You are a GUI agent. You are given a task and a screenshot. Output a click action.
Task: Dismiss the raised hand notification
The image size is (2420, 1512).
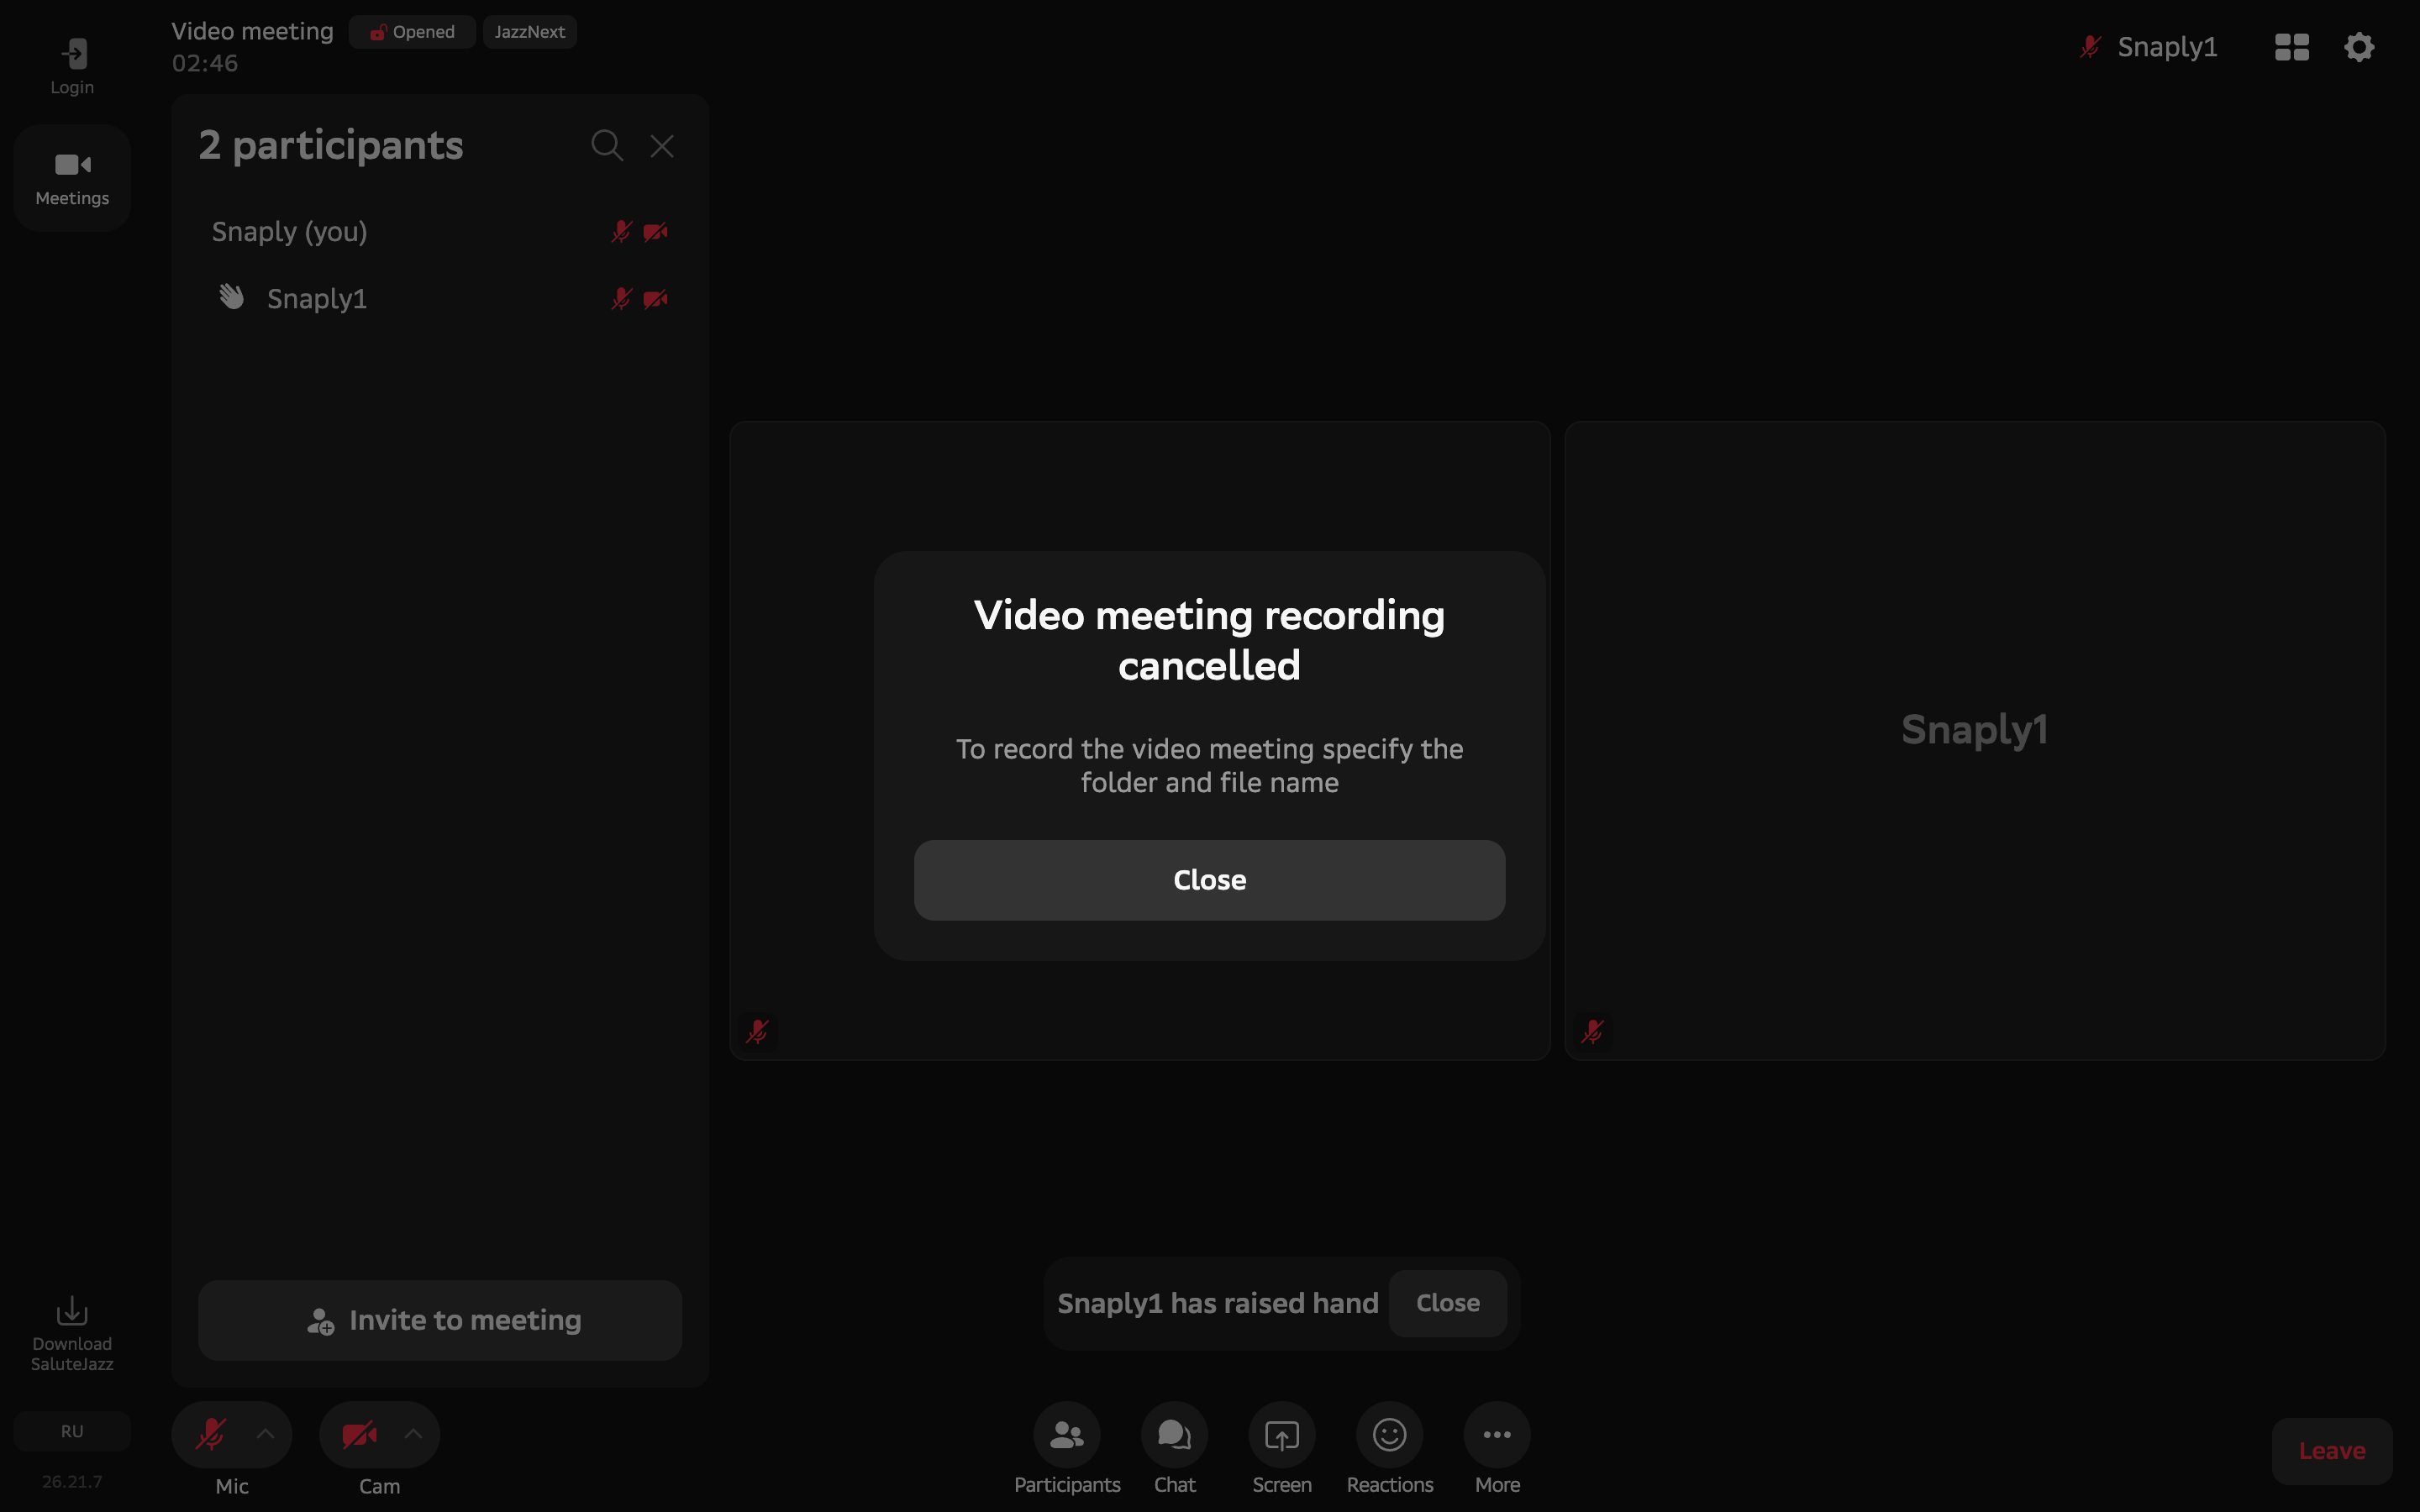[1447, 1303]
